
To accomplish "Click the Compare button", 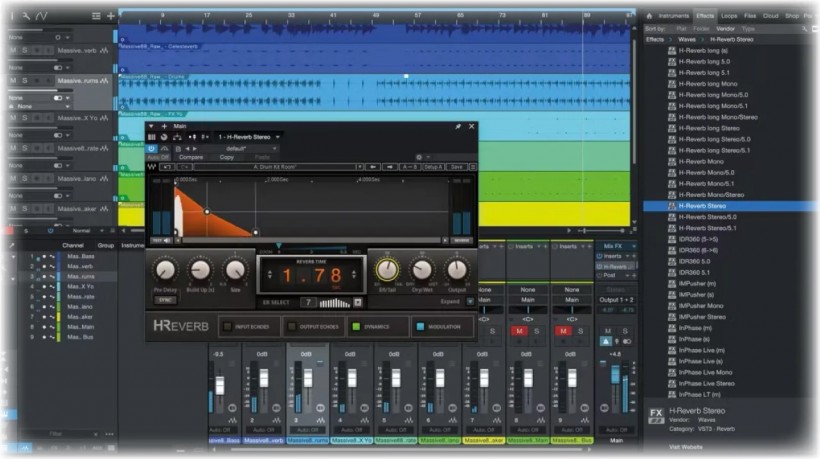I will click(191, 157).
